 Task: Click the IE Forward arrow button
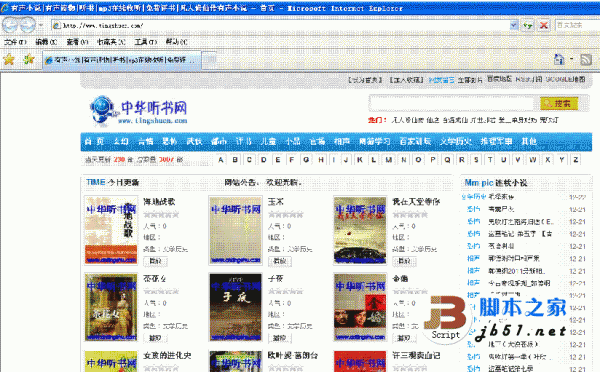coord(28,25)
